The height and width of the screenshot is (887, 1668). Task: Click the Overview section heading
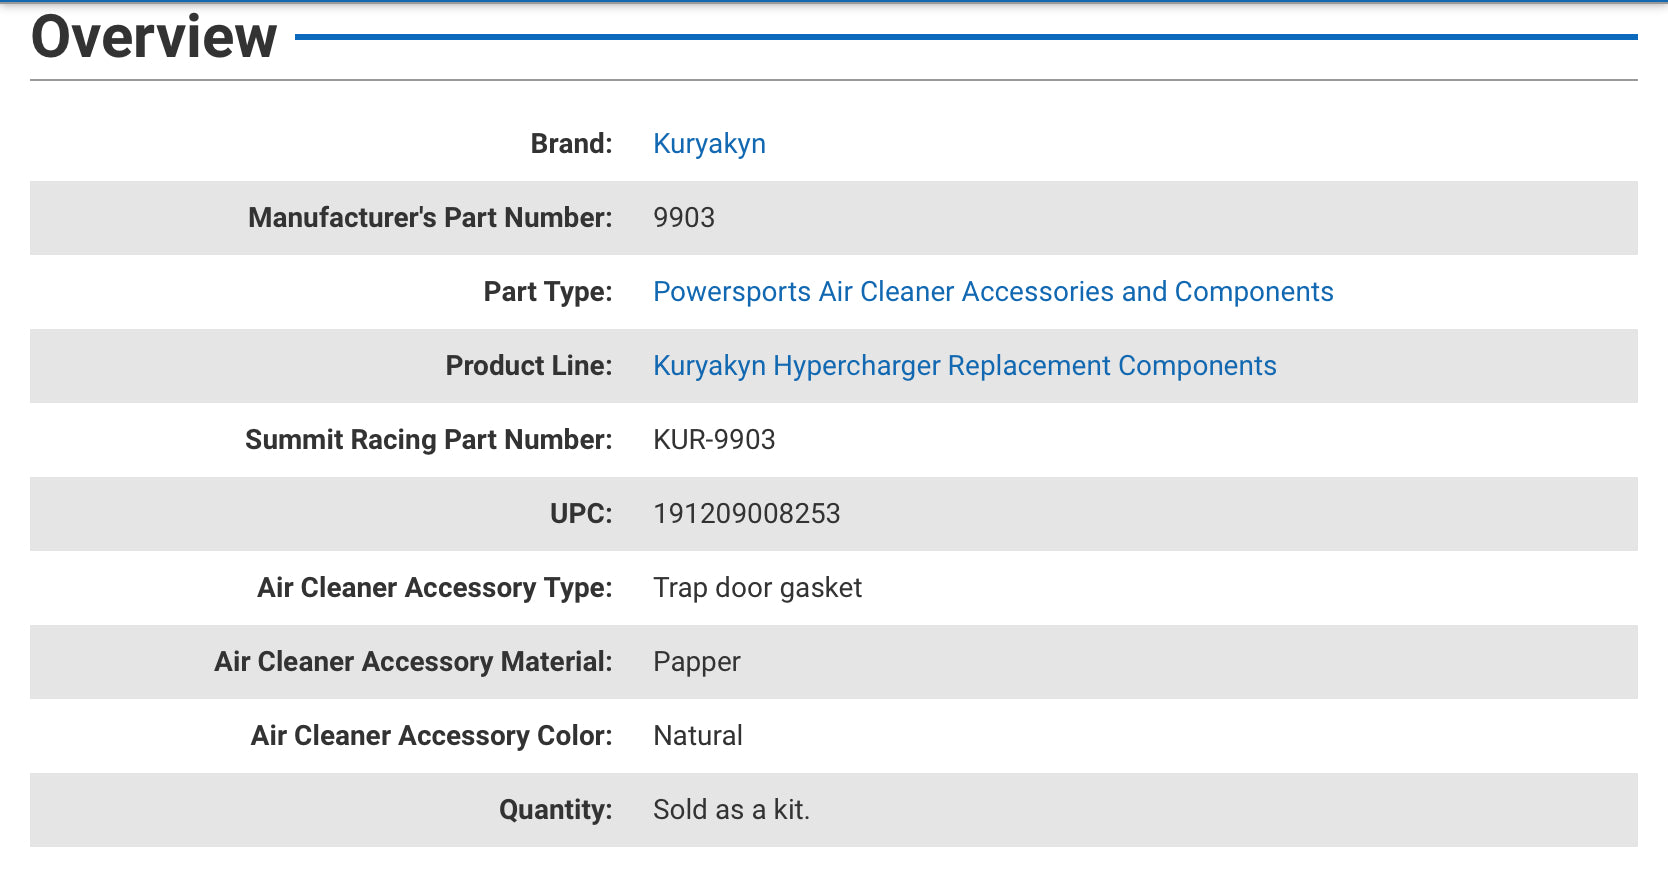[x=154, y=38]
